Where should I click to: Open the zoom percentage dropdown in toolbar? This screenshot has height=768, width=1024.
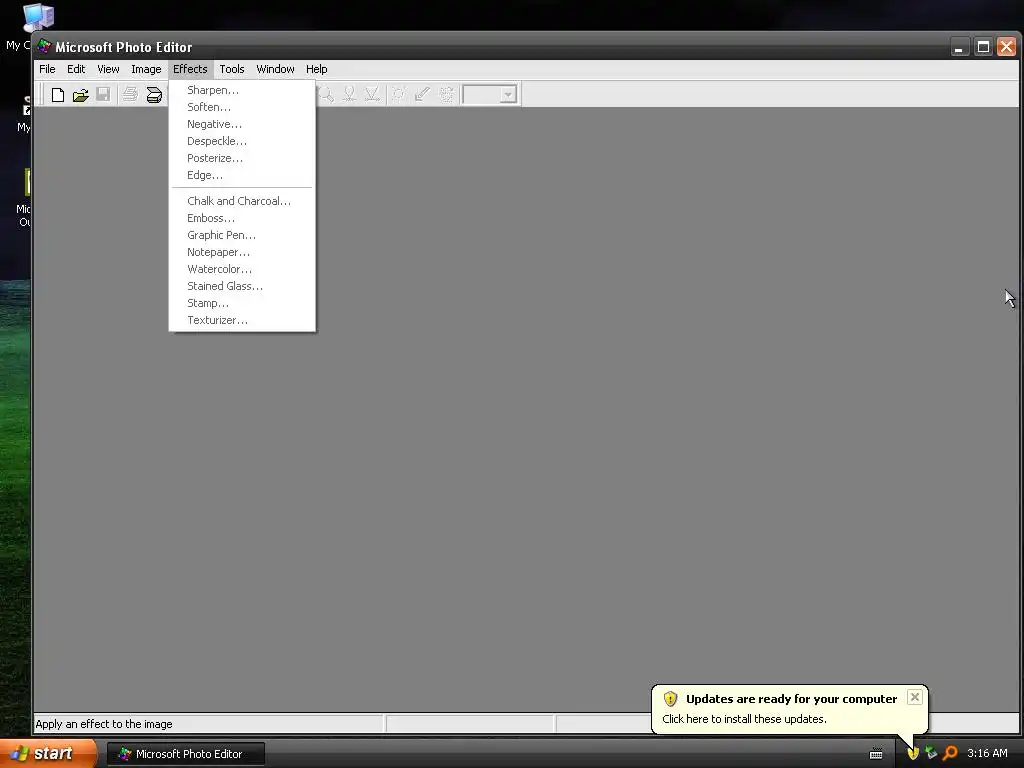pos(508,95)
